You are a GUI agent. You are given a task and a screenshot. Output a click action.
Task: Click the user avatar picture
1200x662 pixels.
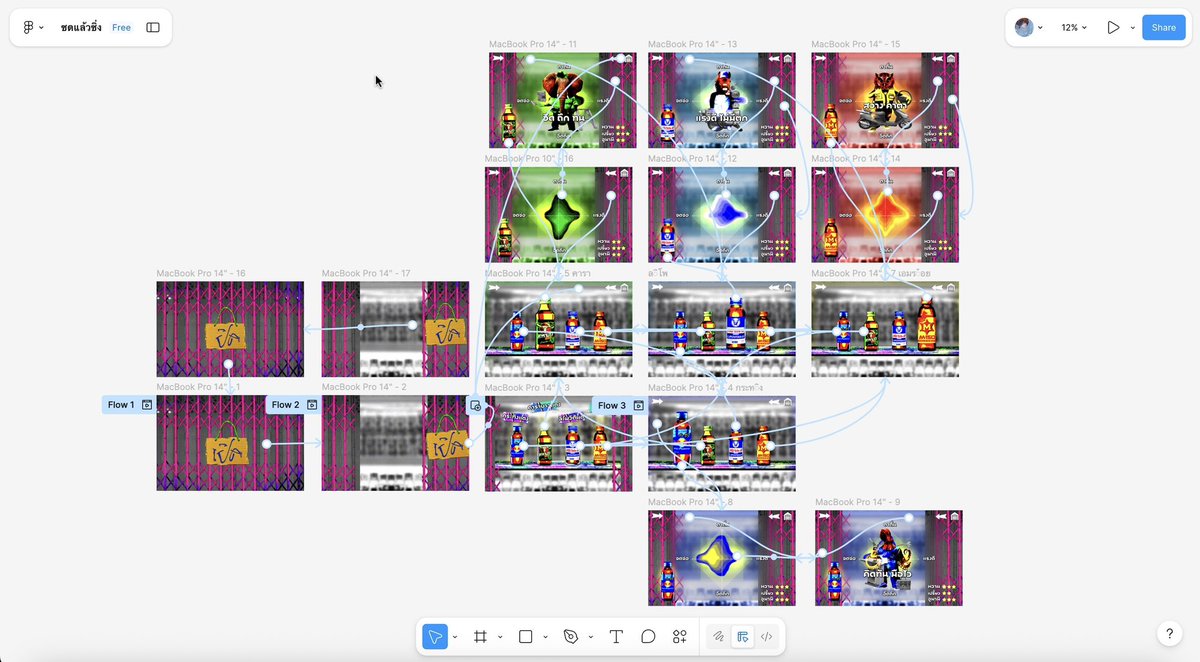point(1024,27)
